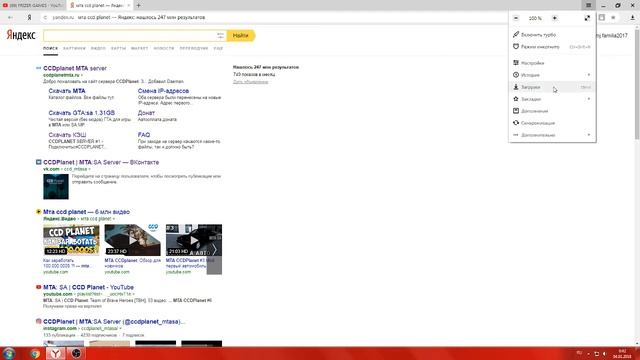Click downloads arrow icon in toolbar
The image size is (640, 360).
632,18
